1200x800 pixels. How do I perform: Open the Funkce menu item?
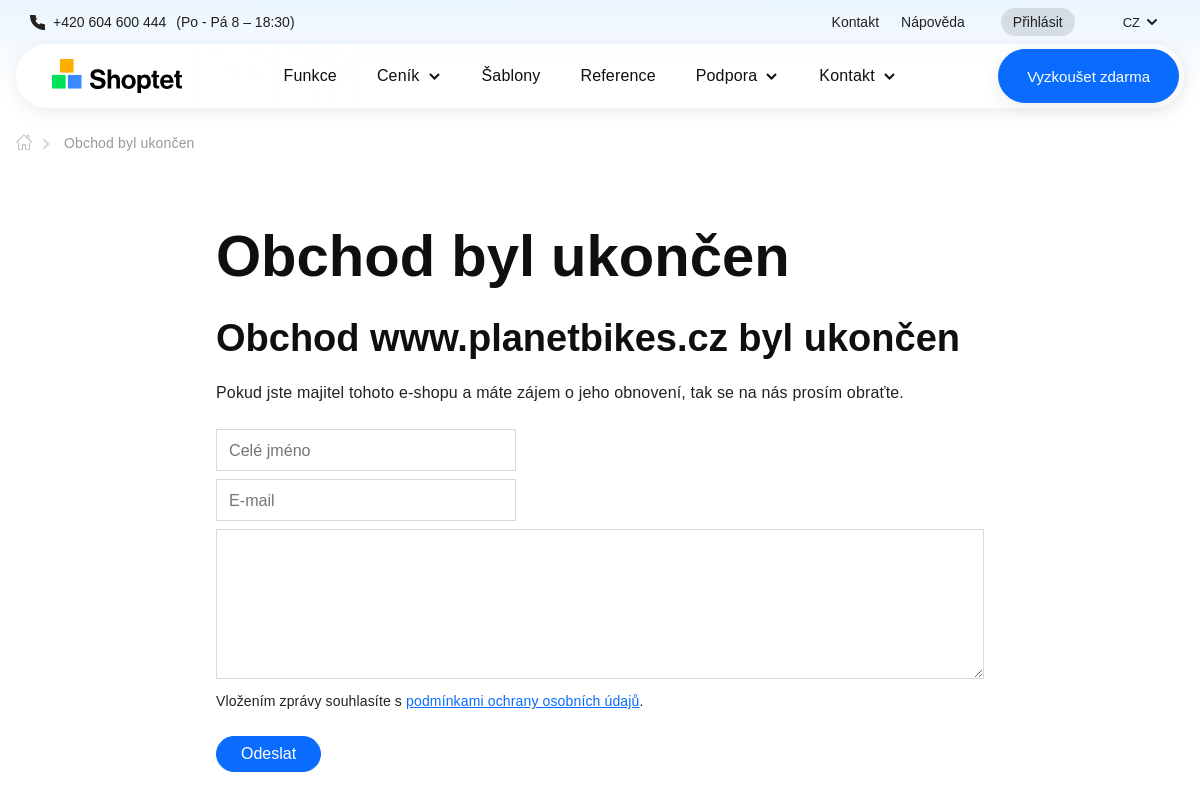click(x=310, y=75)
